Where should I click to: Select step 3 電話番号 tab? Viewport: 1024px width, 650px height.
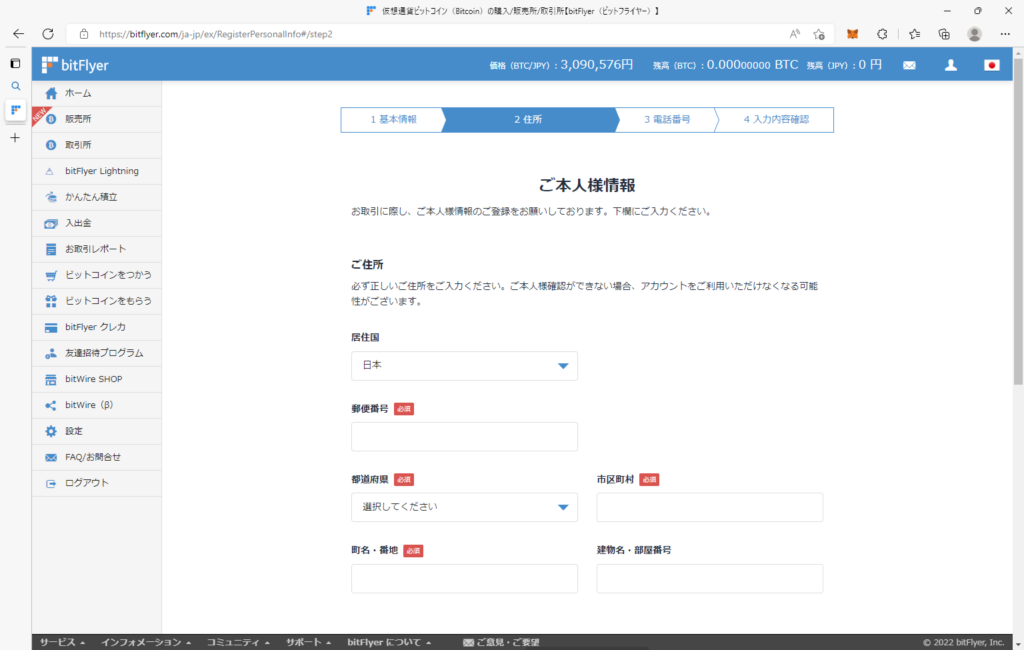tap(666, 120)
